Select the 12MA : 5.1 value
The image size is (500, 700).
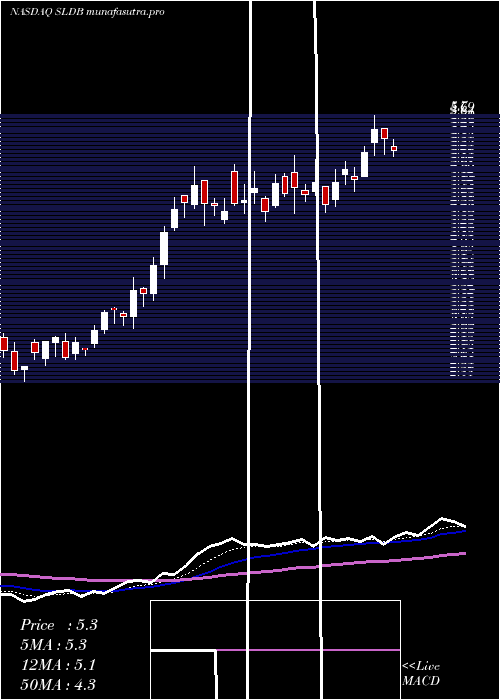point(58,665)
